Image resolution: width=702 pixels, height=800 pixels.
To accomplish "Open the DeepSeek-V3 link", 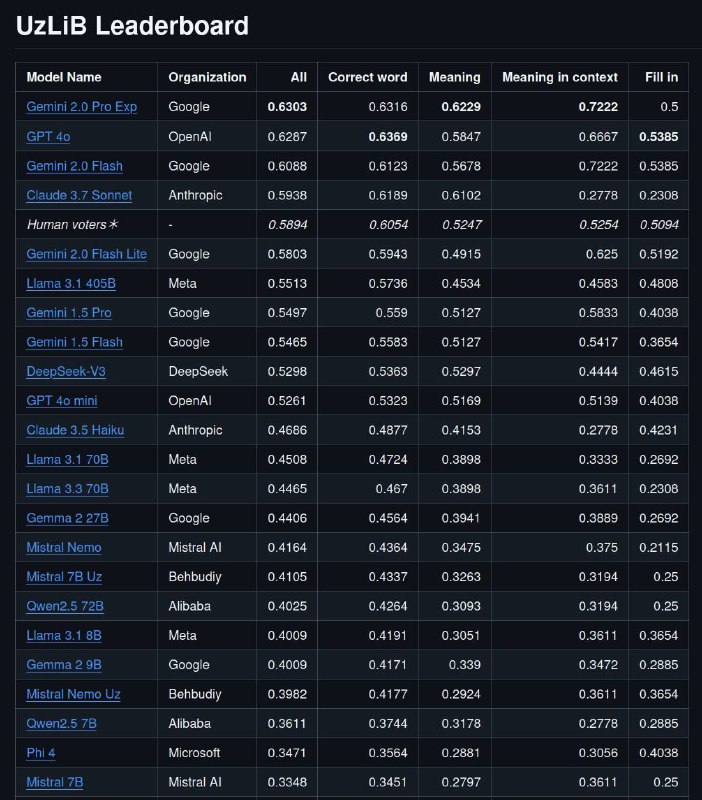I will (66, 371).
